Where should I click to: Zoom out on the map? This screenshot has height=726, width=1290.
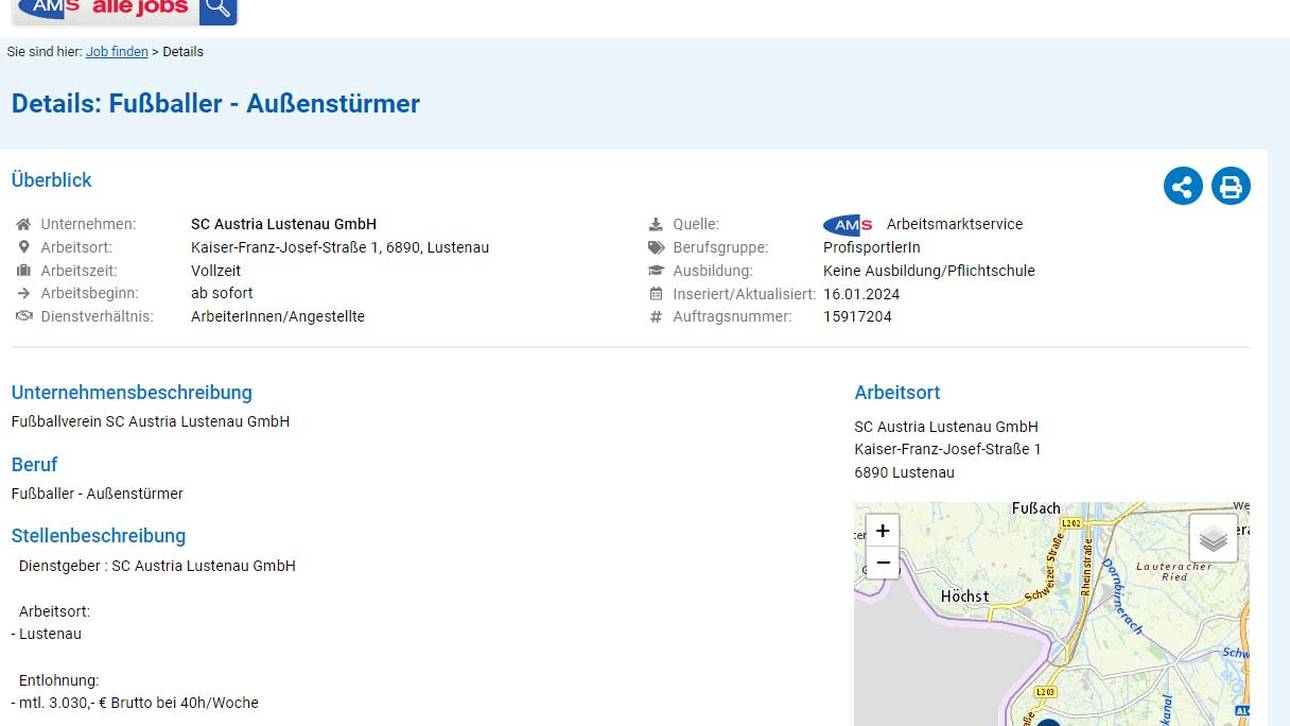click(882, 563)
